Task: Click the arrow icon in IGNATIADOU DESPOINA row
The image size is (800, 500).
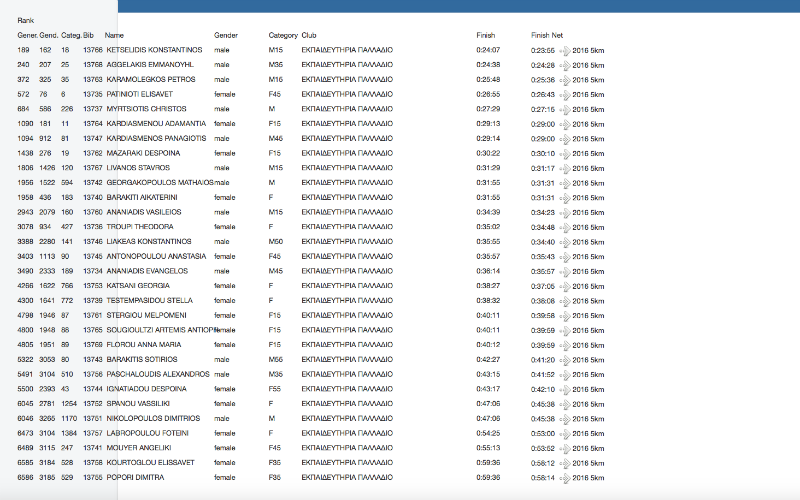Action: [565, 390]
